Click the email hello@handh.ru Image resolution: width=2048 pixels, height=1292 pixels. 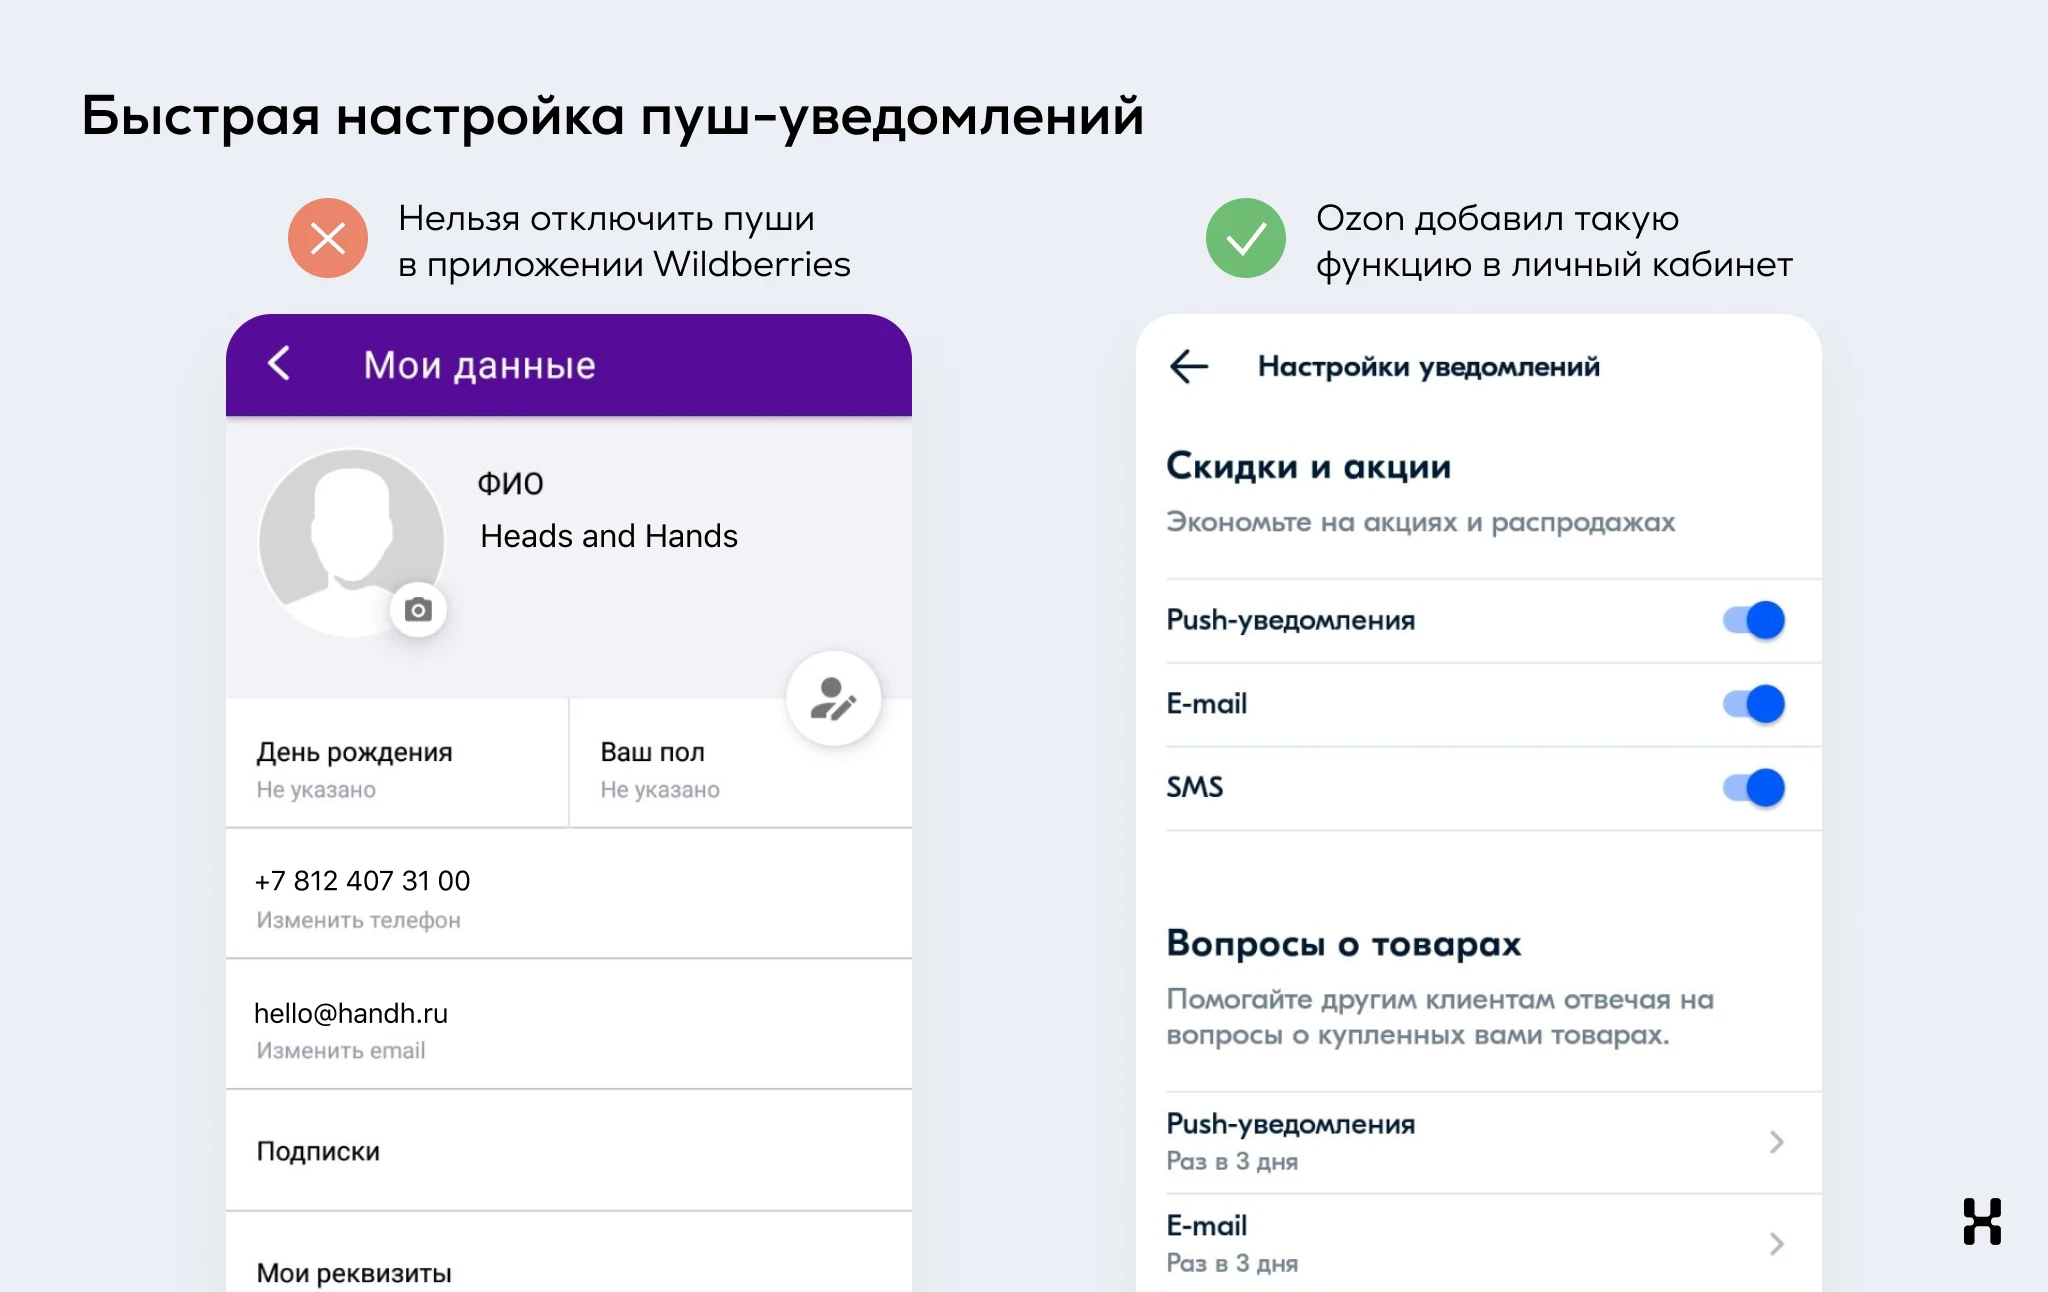tap(351, 1013)
